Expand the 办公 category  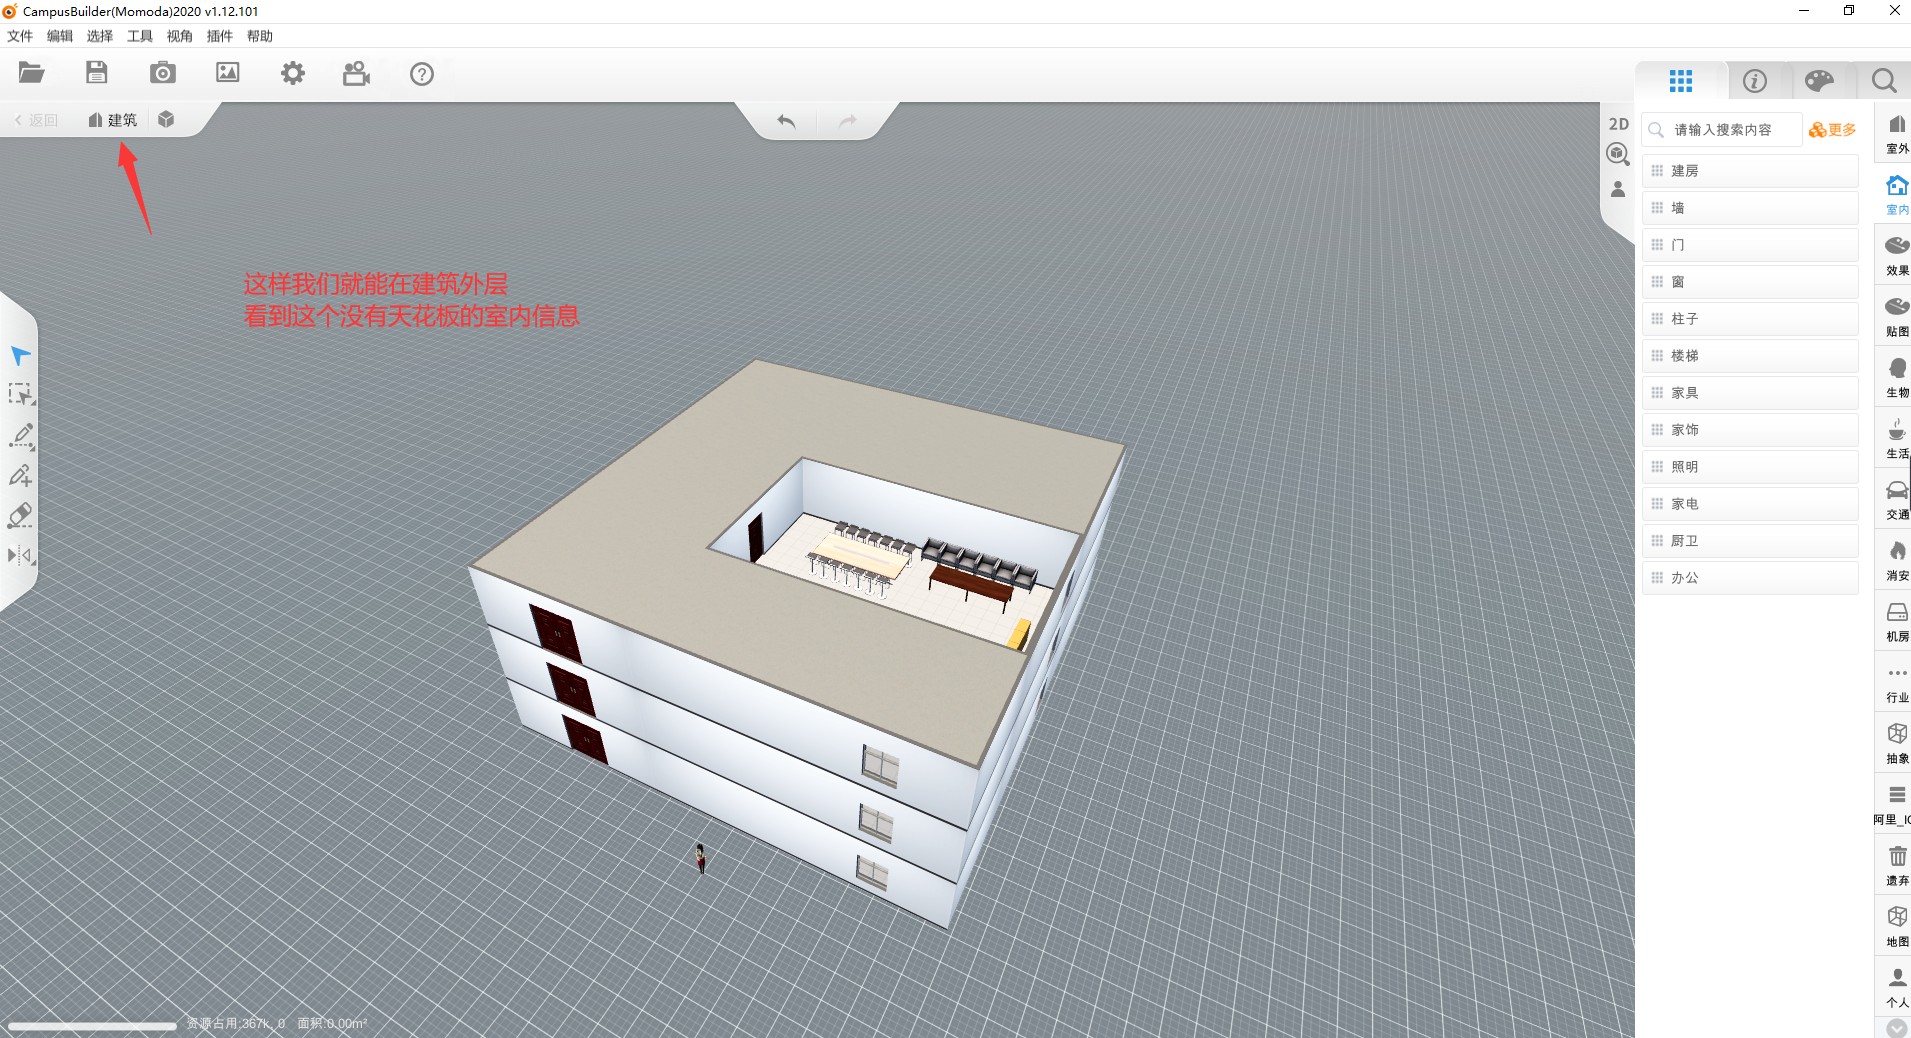(x=1750, y=578)
